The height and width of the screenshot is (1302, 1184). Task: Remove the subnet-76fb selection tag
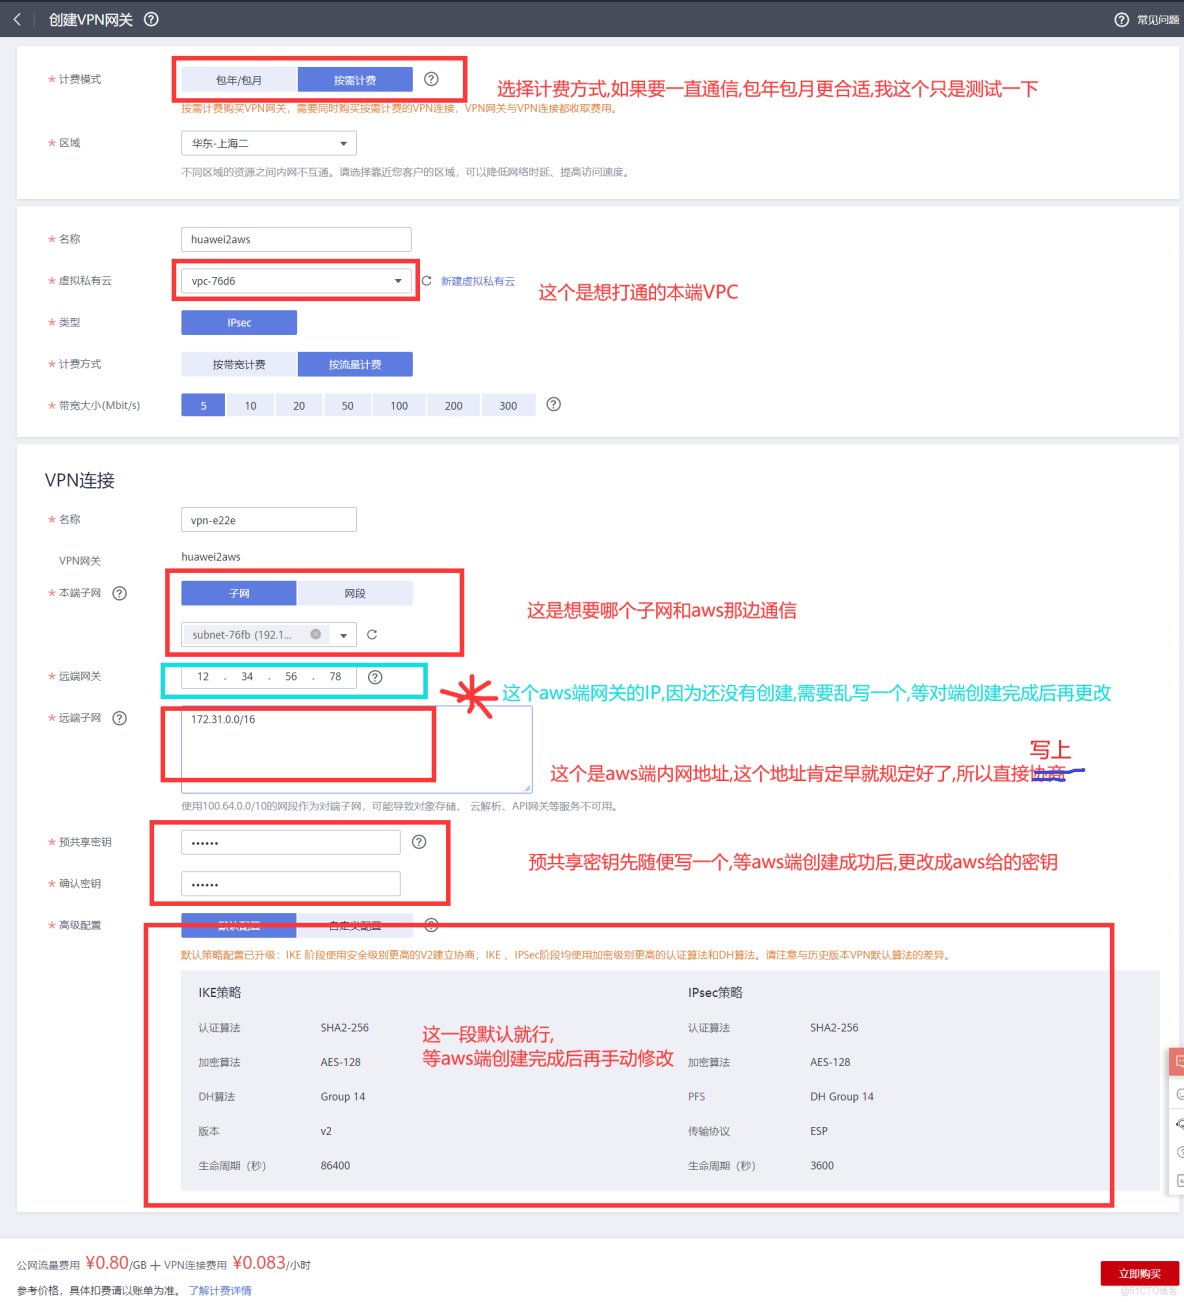316,634
